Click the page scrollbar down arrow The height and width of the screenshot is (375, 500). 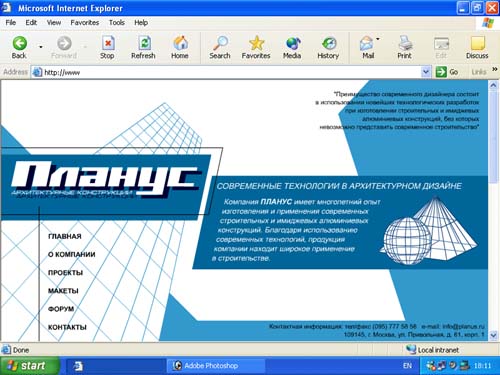pos(493,335)
